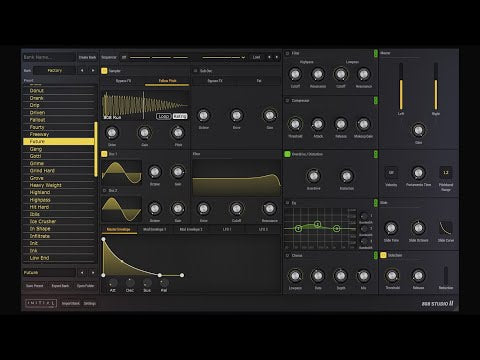Click the middle EQ band node
This screenshot has height=360, width=480.
318,224
